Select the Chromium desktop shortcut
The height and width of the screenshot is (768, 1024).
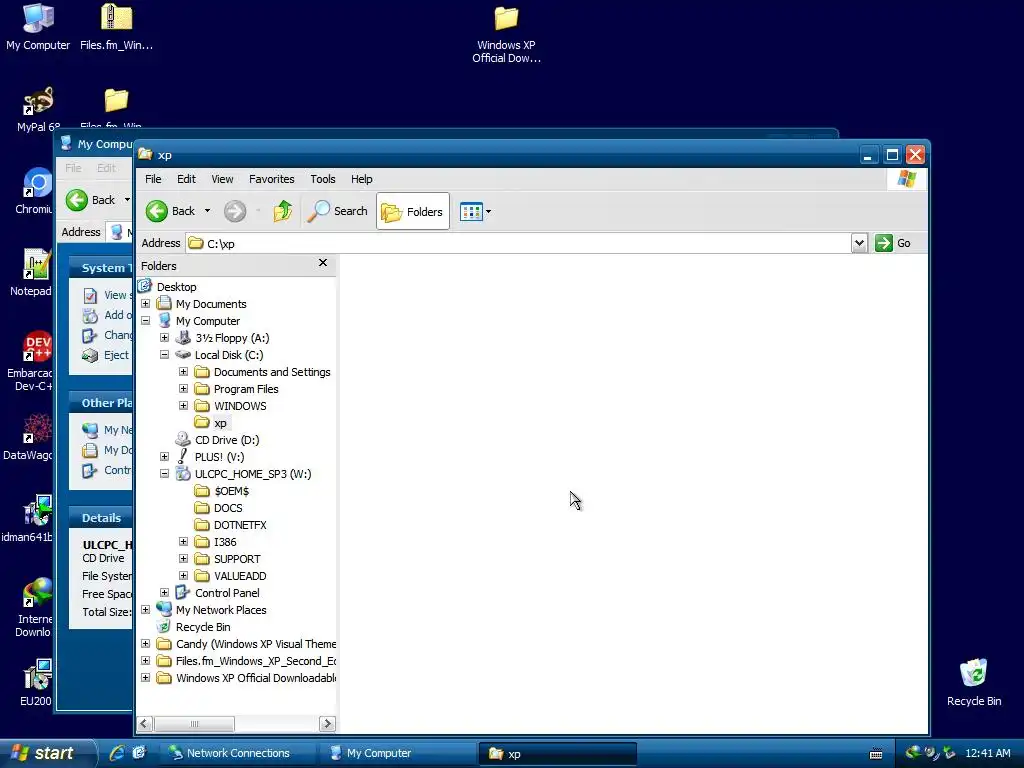(x=34, y=191)
